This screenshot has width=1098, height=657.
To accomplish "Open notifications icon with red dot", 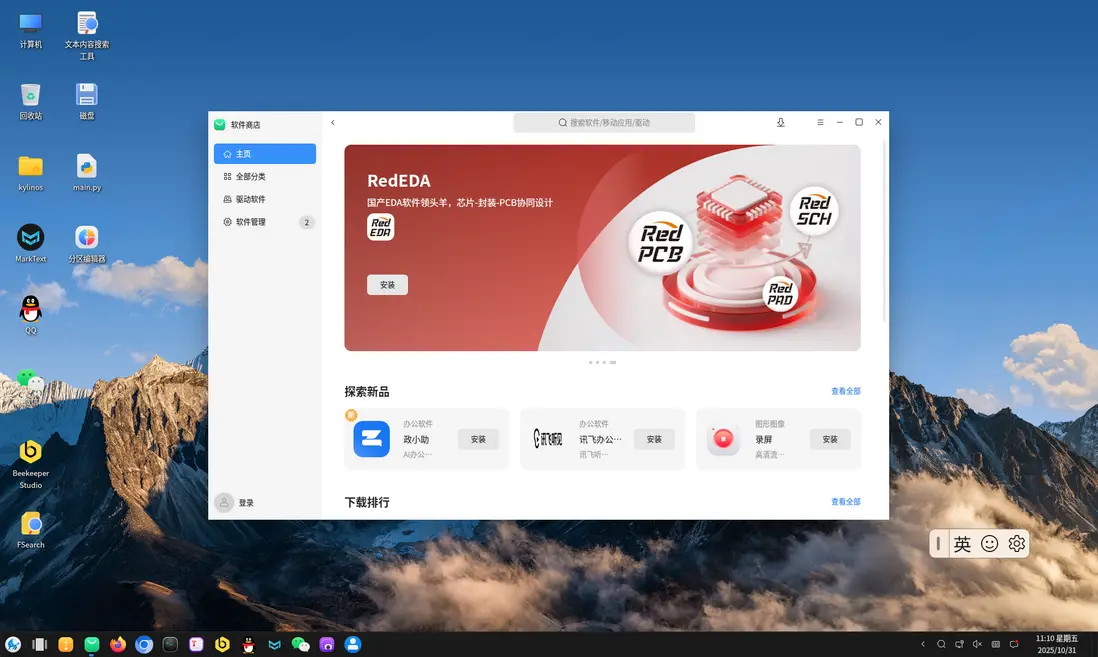I will pyautogui.click(x=1014, y=644).
